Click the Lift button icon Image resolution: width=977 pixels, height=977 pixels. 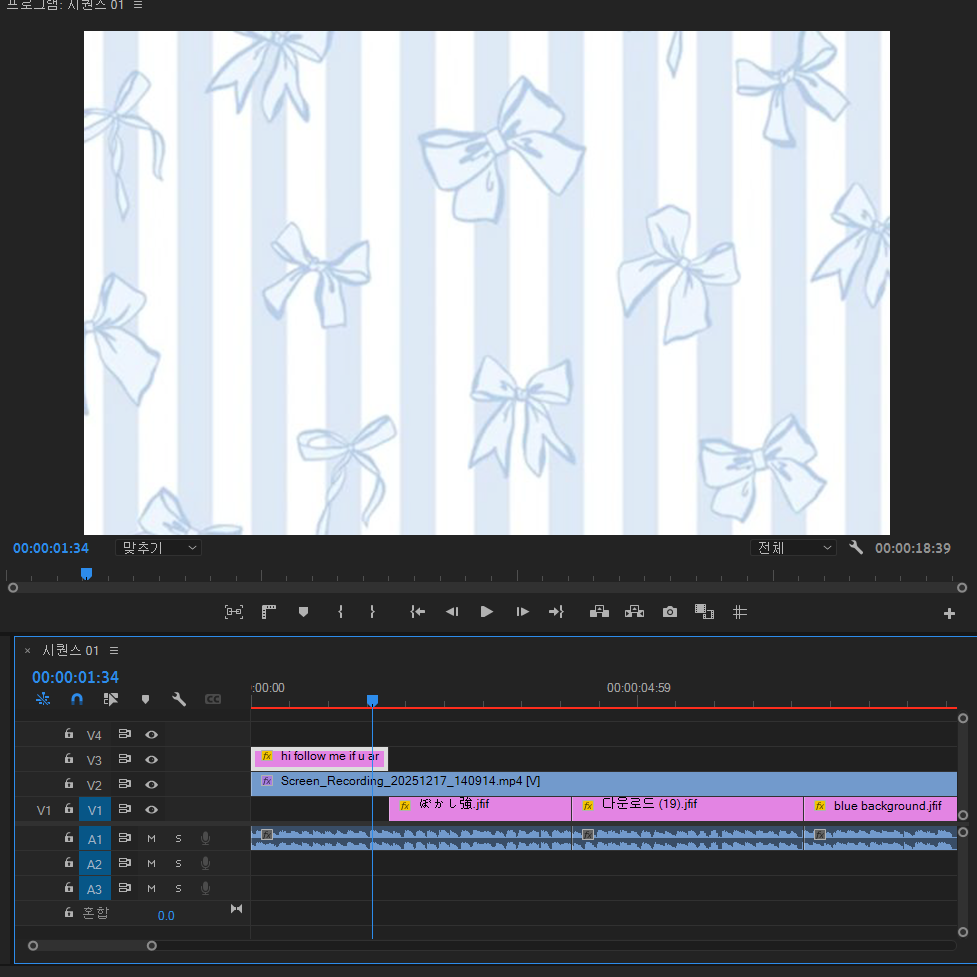click(x=599, y=612)
